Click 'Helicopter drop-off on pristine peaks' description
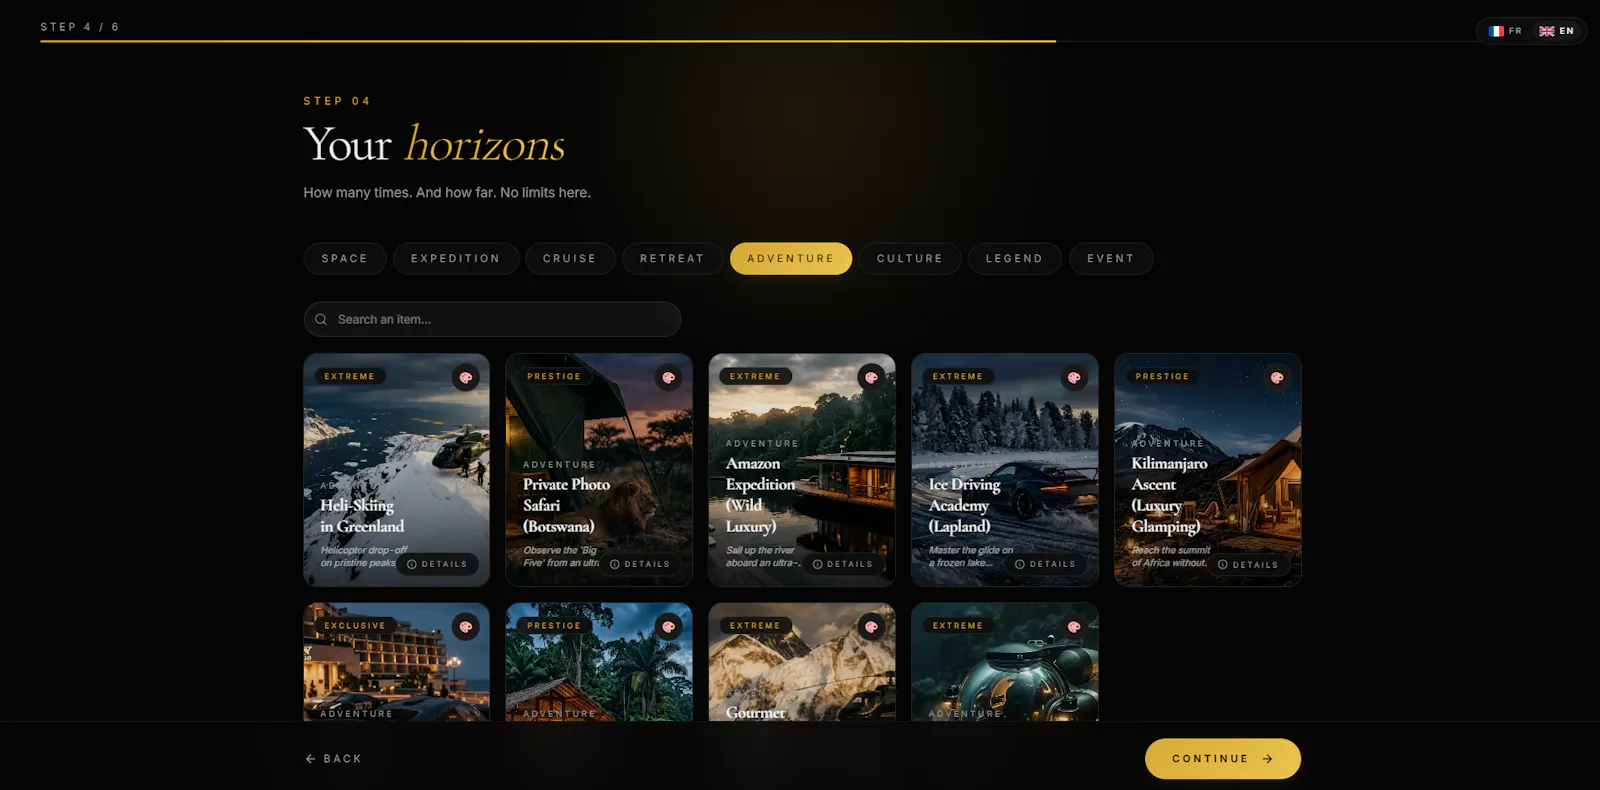 coord(363,557)
